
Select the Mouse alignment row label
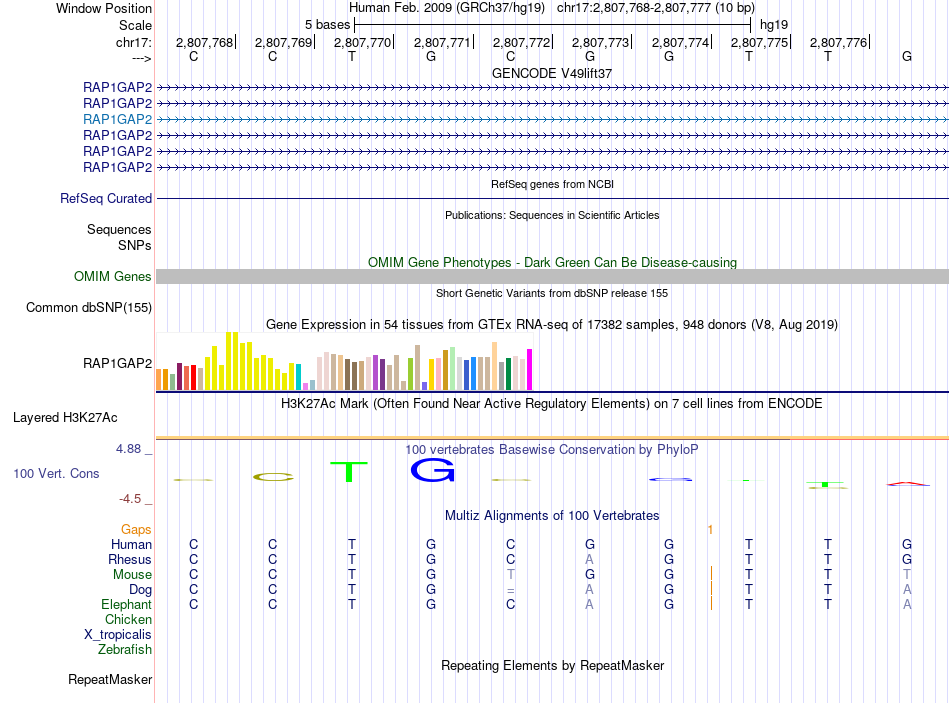click(132, 575)
